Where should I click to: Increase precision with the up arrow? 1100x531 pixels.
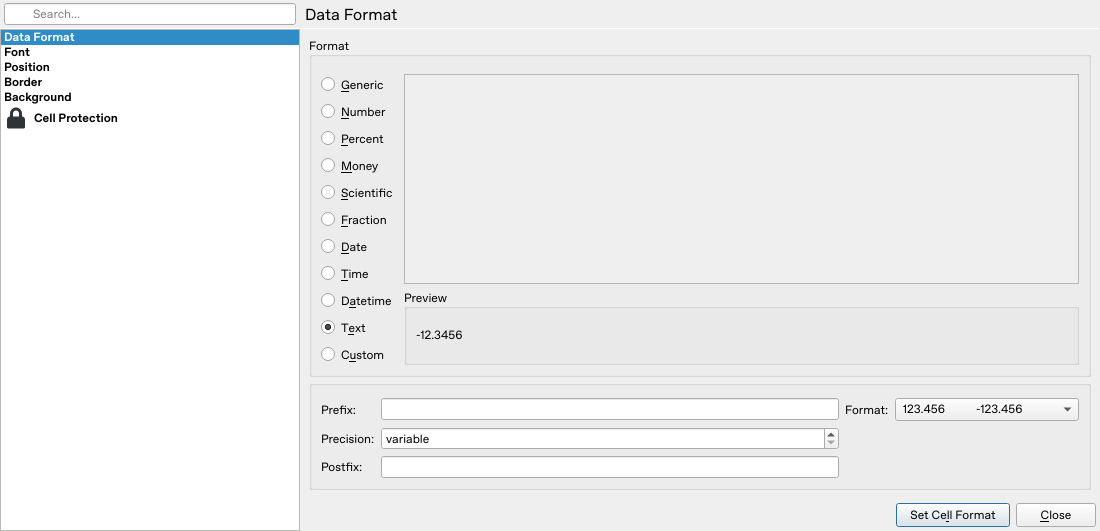tap(831, 434)
